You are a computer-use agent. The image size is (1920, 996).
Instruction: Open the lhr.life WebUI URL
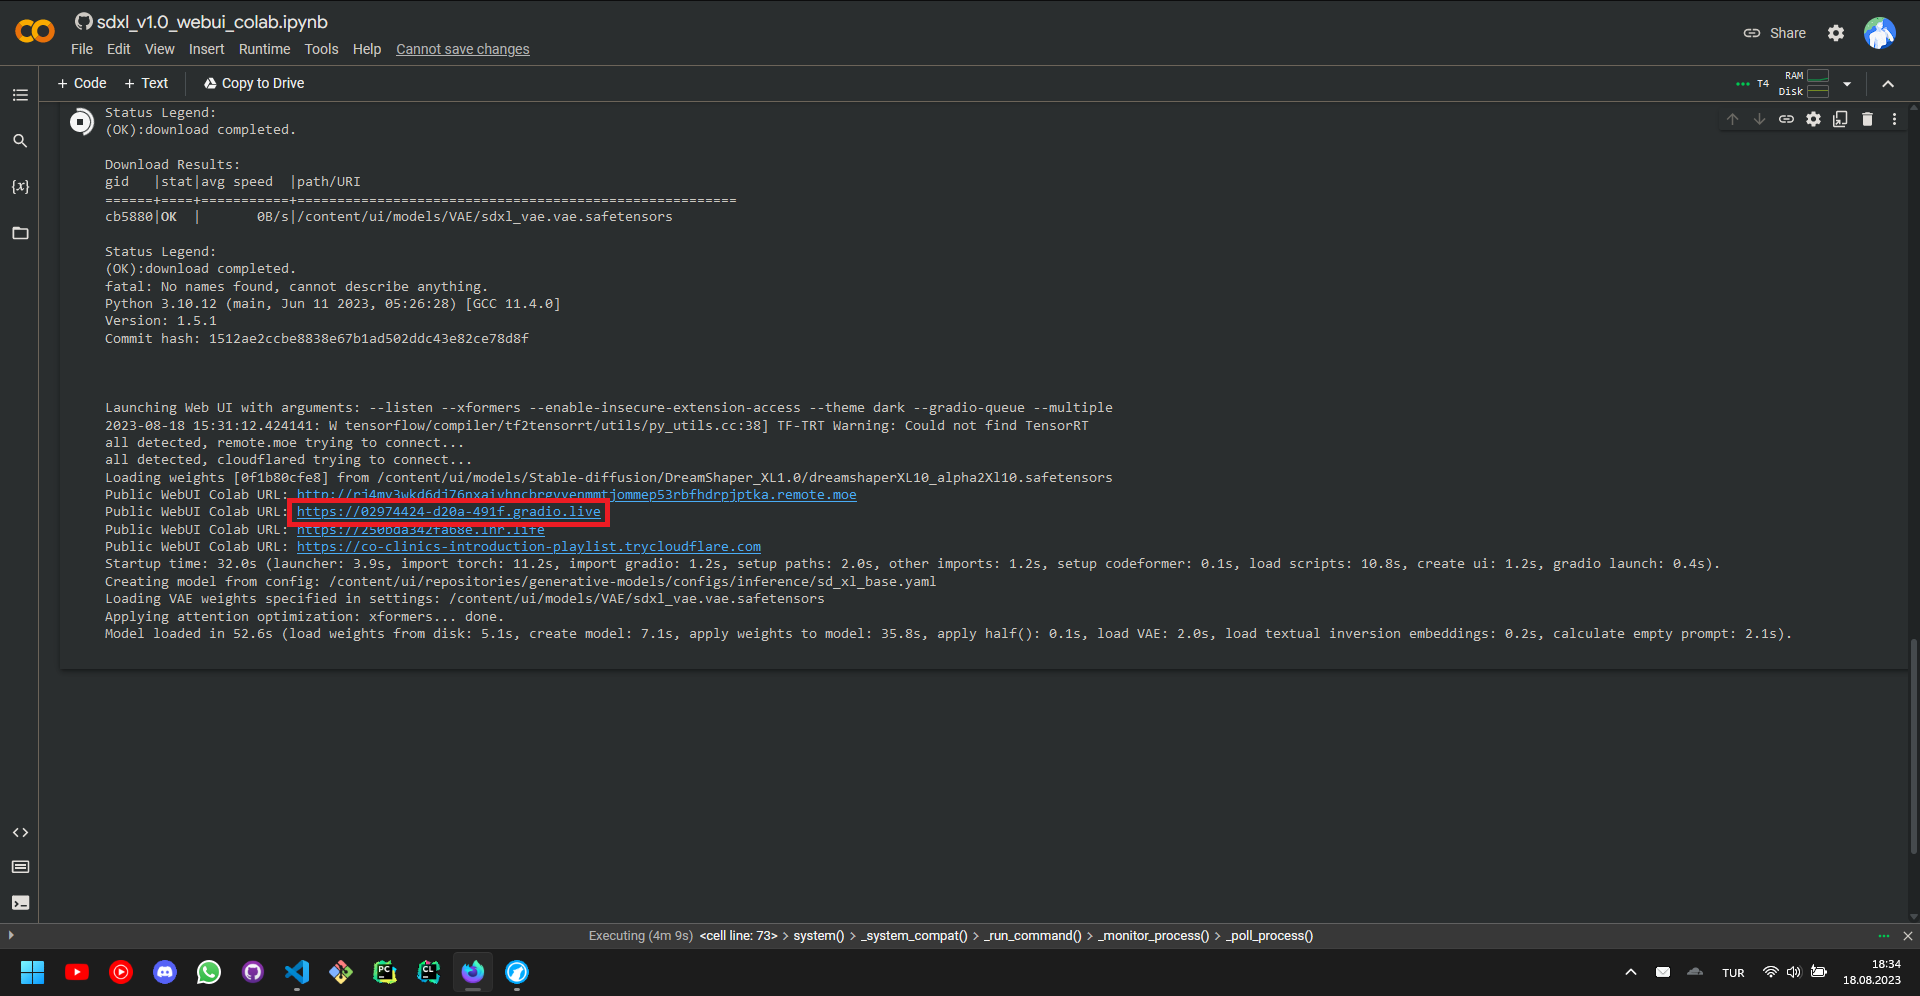pos(421,530)
